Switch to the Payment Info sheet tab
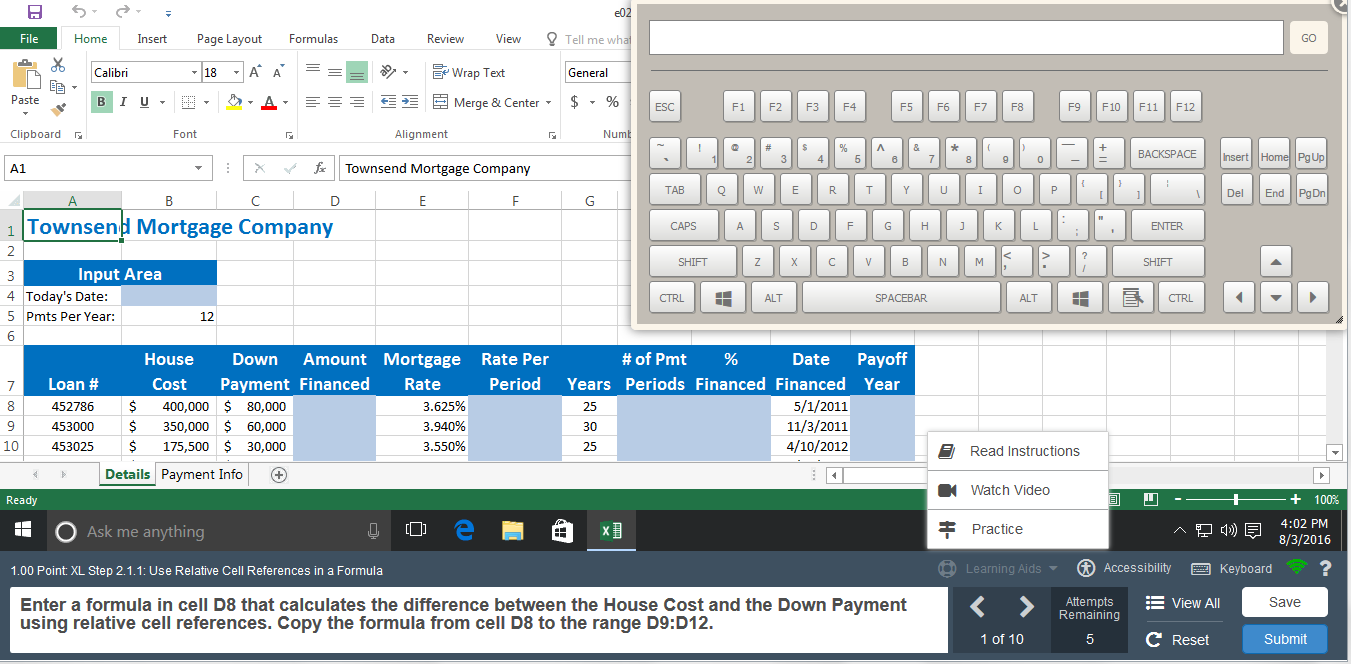 pos(202,474)
